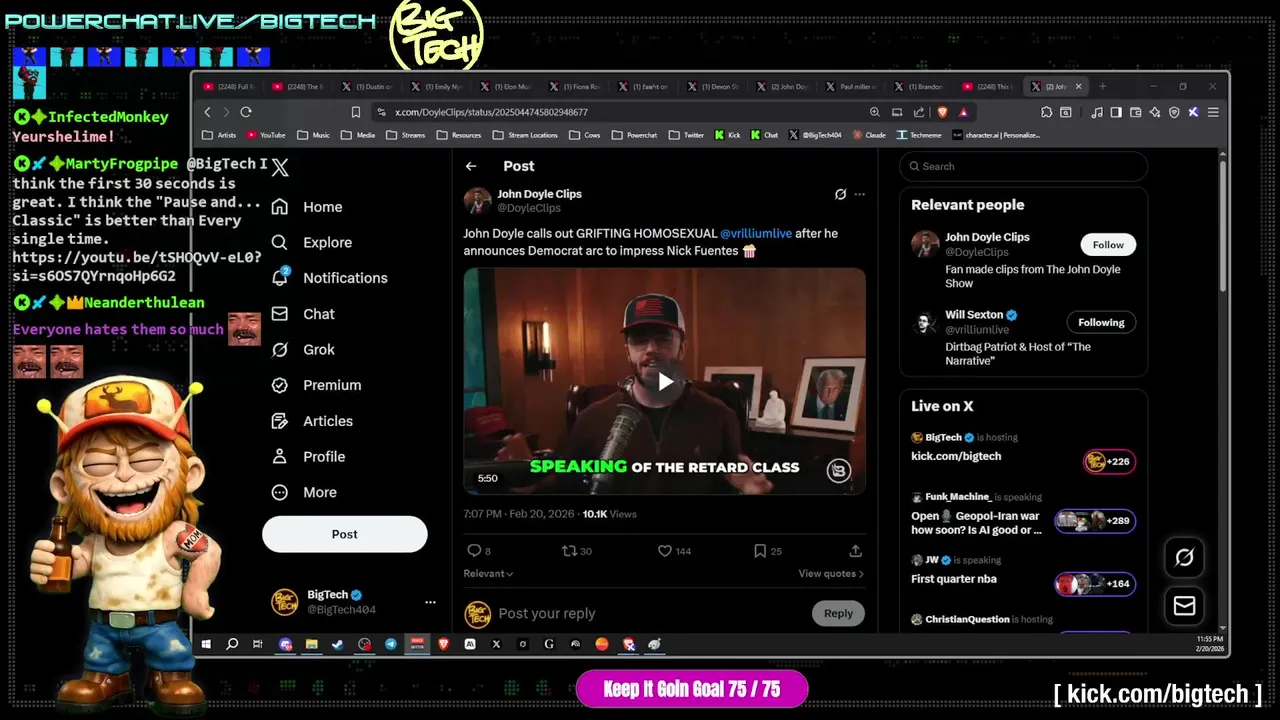Click the X Search box
The height and width of the screenshot is (720, 1280).
coord(1023,166)
